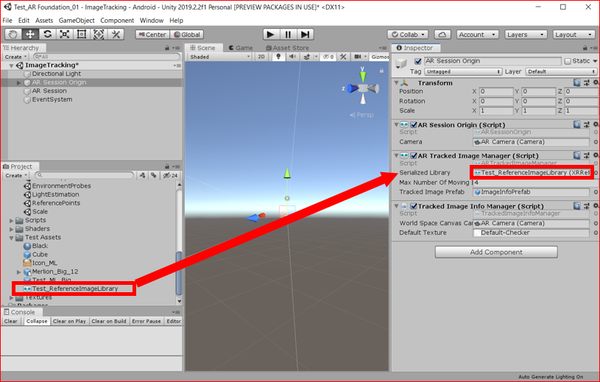Open Shaded draw mode dropdown
This screenshot has height=382, width=600.
(x=220, y=57)
